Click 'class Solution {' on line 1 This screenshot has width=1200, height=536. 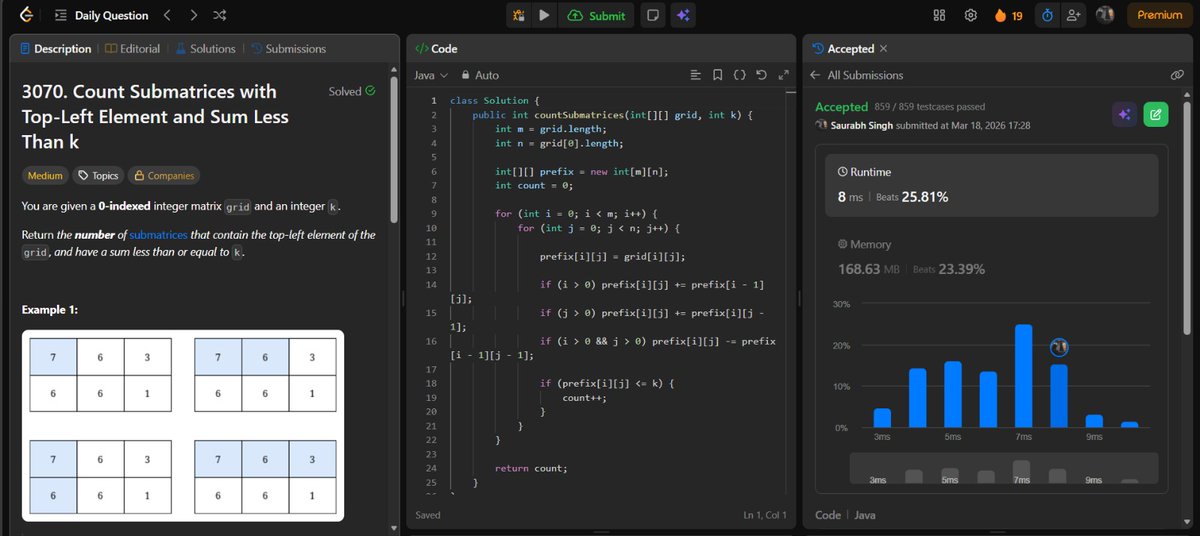pyautogui.click(x=495, y=101)
